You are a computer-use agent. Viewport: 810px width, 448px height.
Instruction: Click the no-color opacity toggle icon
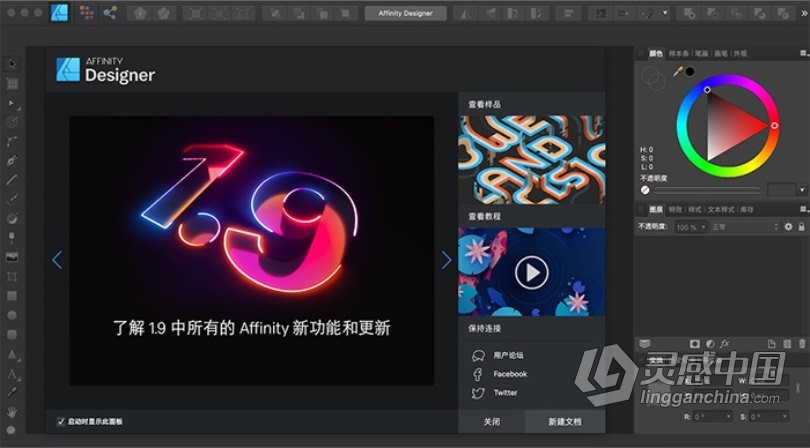645,190
